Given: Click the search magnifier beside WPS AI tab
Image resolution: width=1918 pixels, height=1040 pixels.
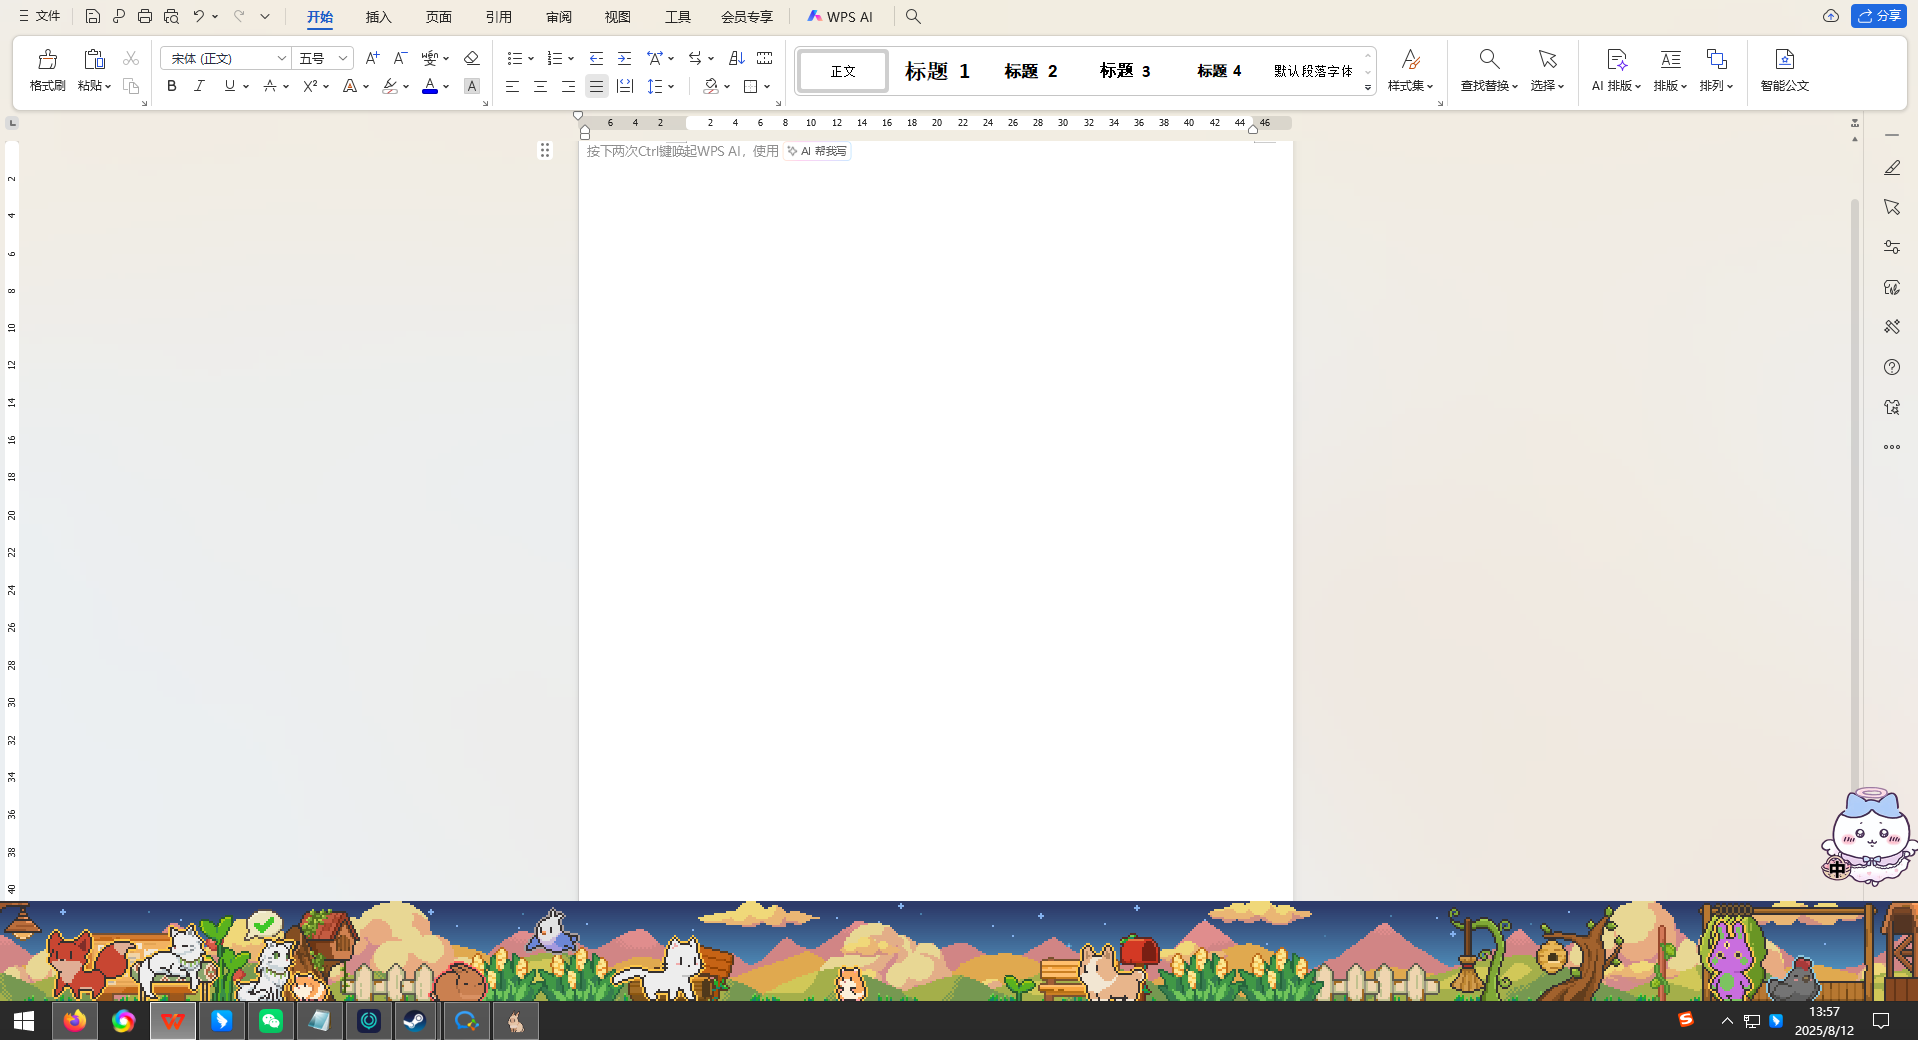Looking at the screenshot, I should pos(913,16).
